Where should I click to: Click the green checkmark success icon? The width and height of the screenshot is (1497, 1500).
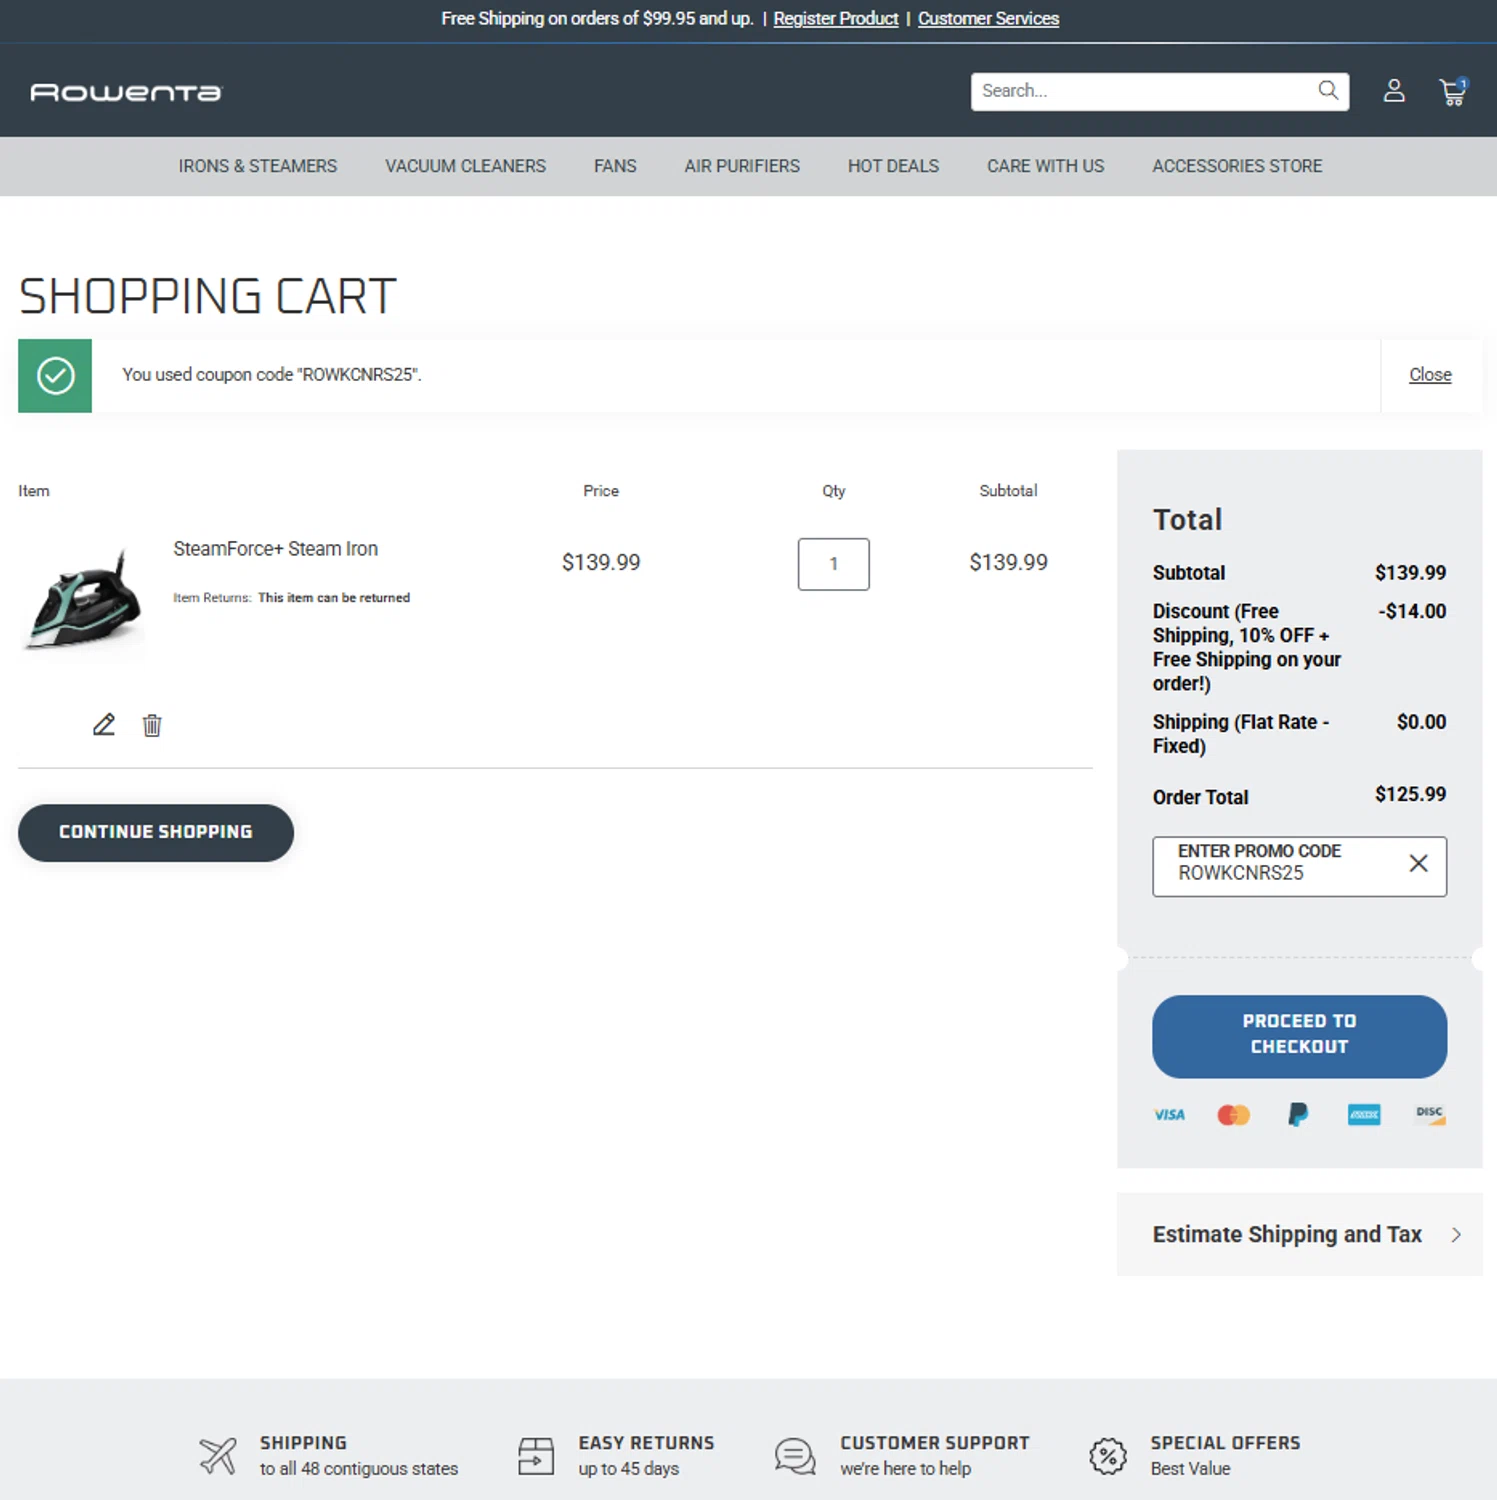coord(55,376)
